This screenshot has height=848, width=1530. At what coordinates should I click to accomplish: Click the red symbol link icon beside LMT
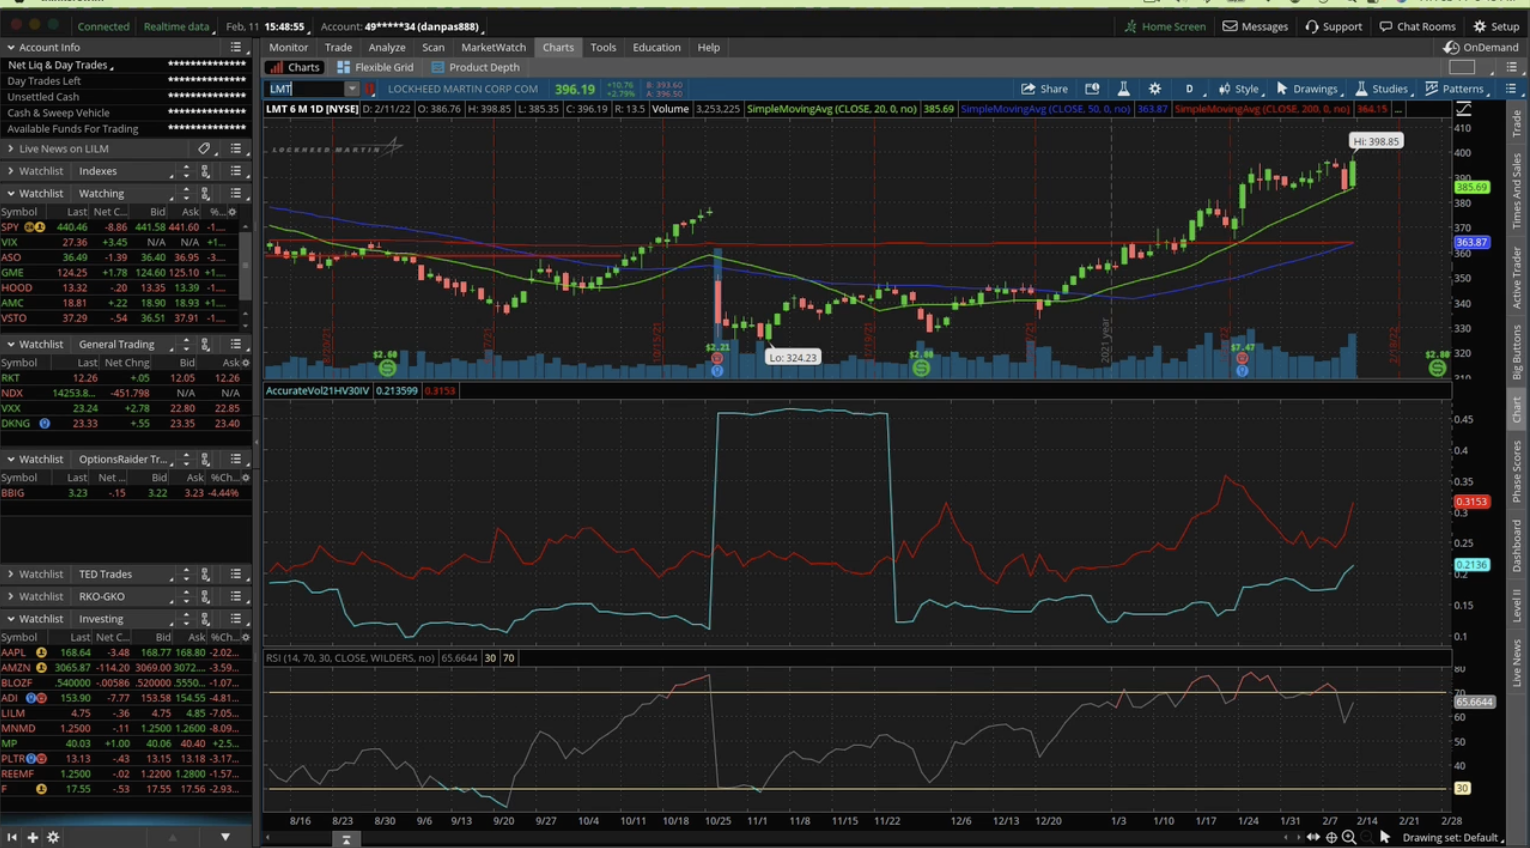(370, 89)
